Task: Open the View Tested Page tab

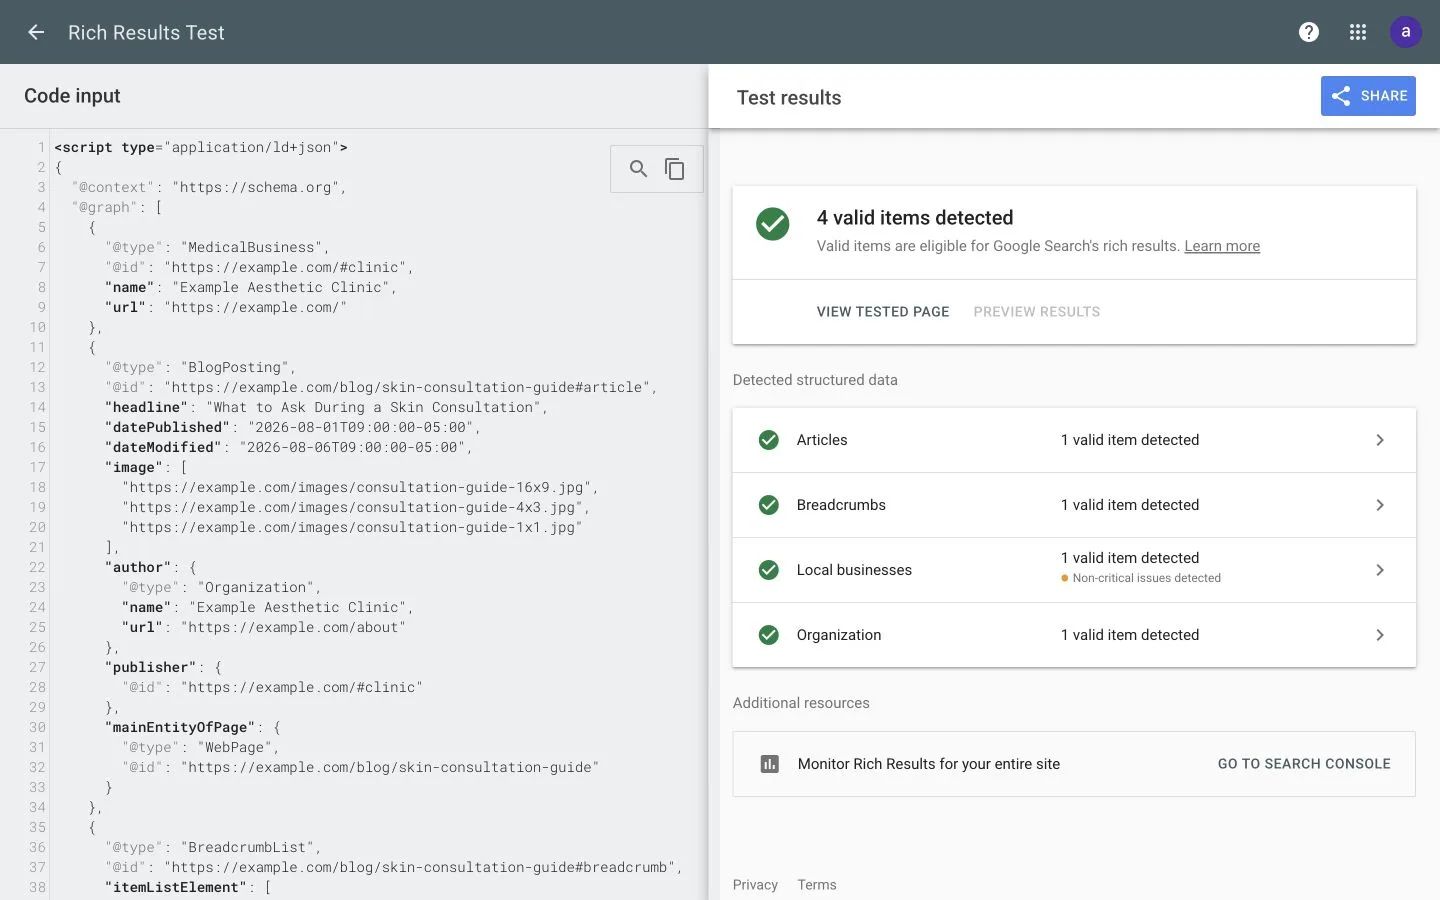Action: (883, 312)
